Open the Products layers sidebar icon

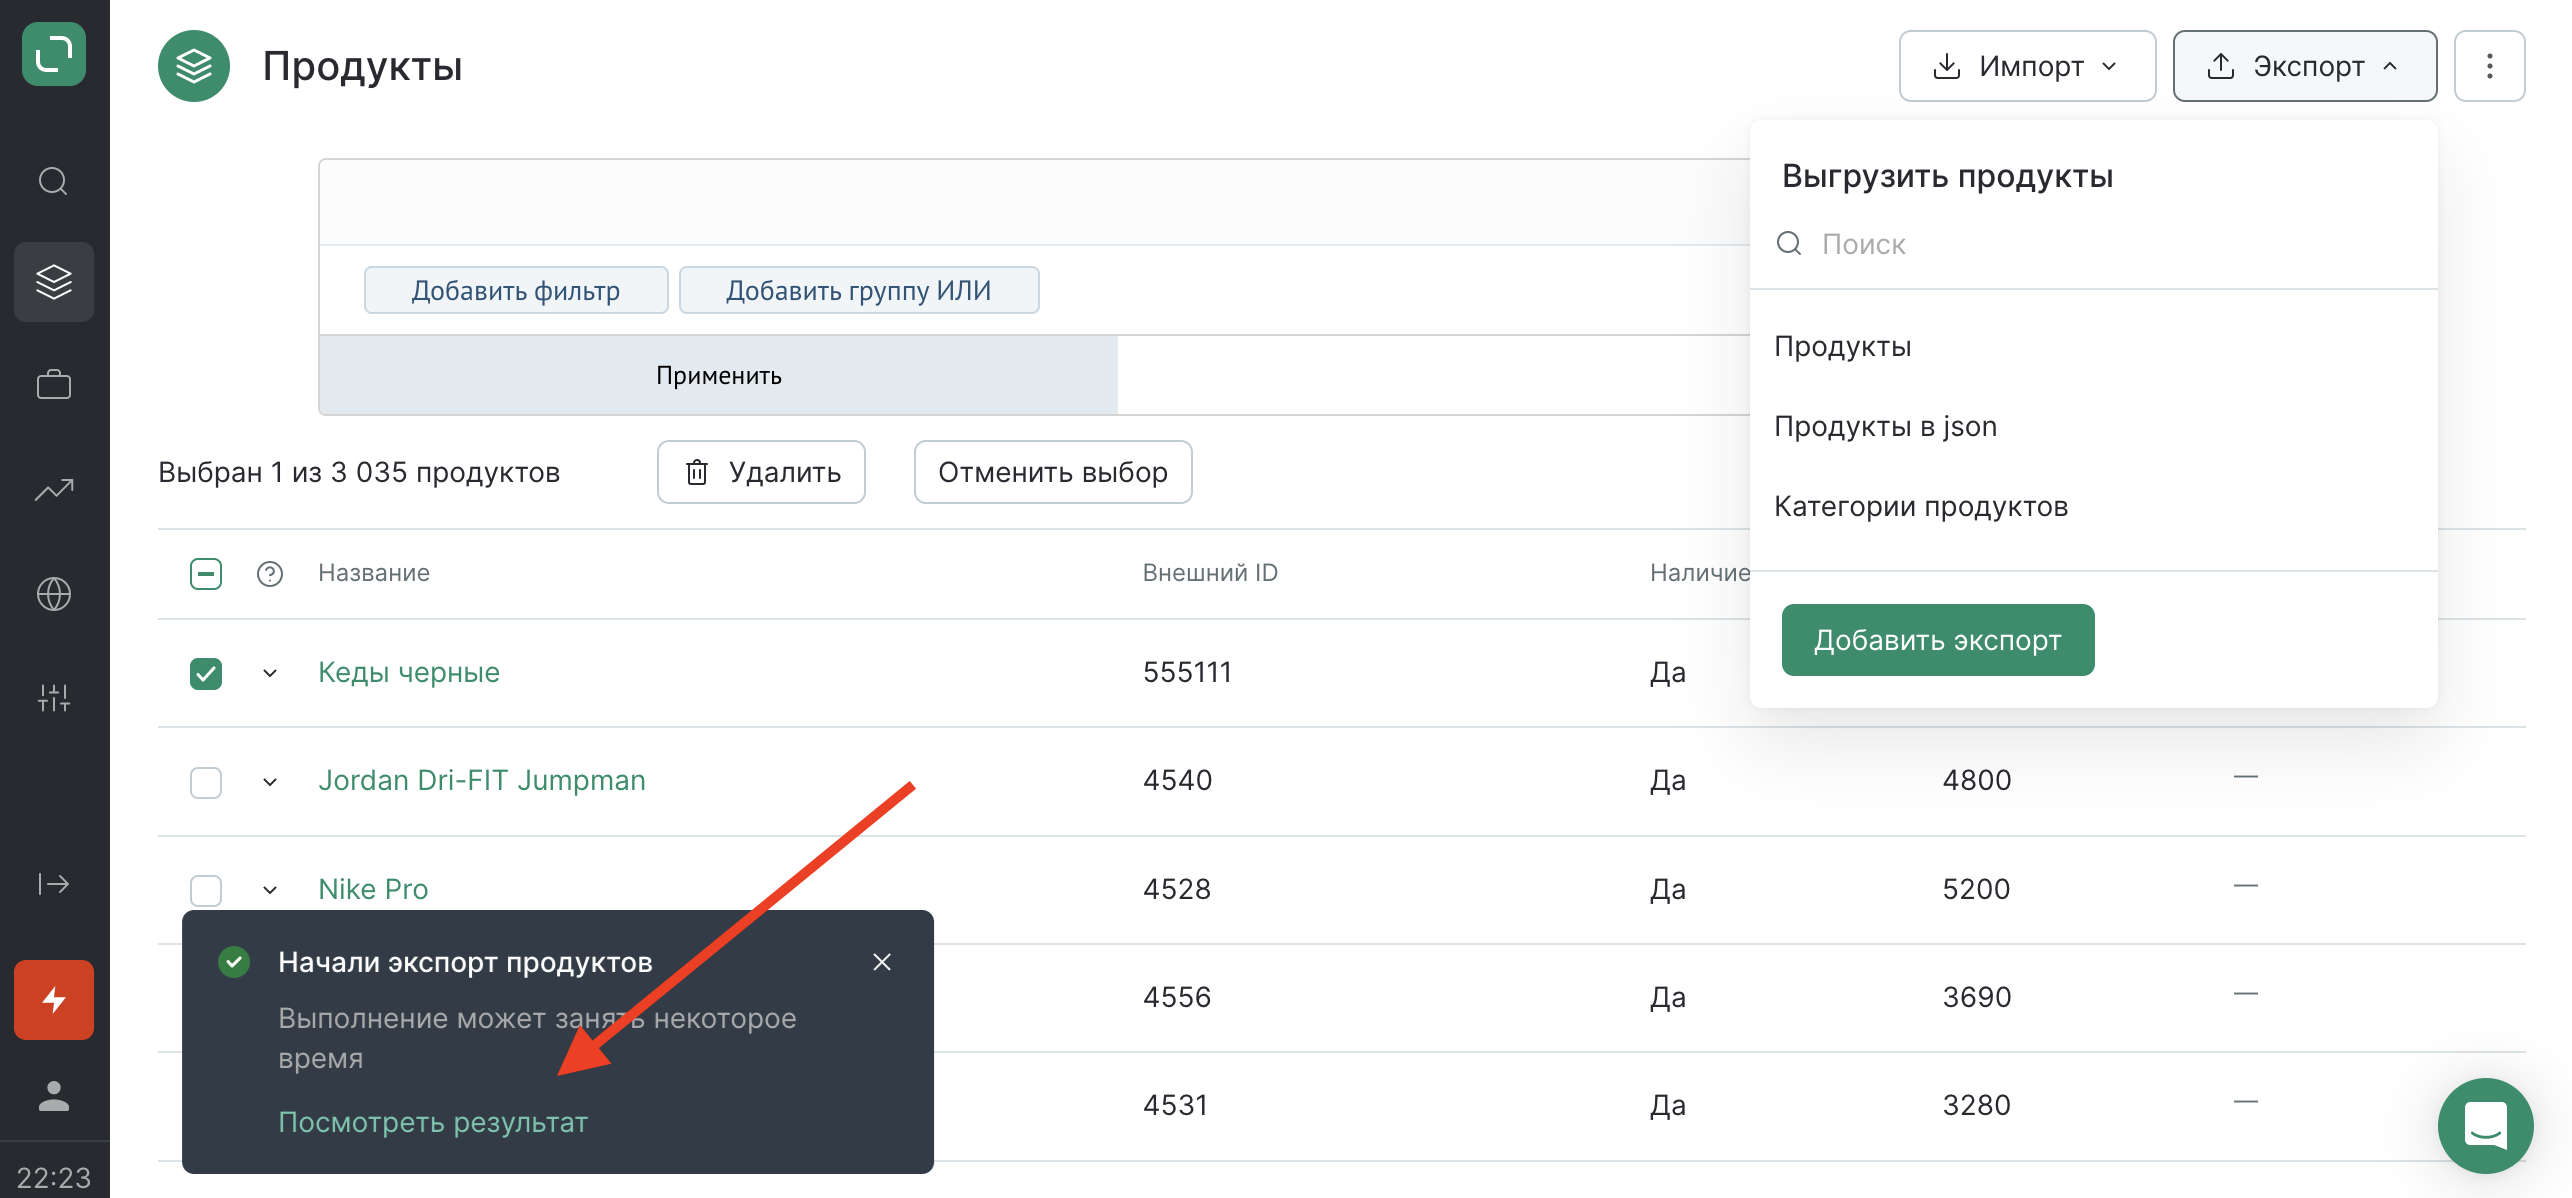tap(54, 282)
